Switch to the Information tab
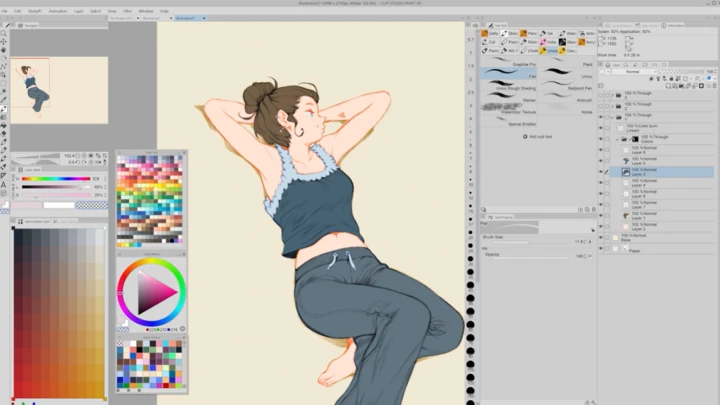This screenshot has width=720, height=405. tap(673, 25)
